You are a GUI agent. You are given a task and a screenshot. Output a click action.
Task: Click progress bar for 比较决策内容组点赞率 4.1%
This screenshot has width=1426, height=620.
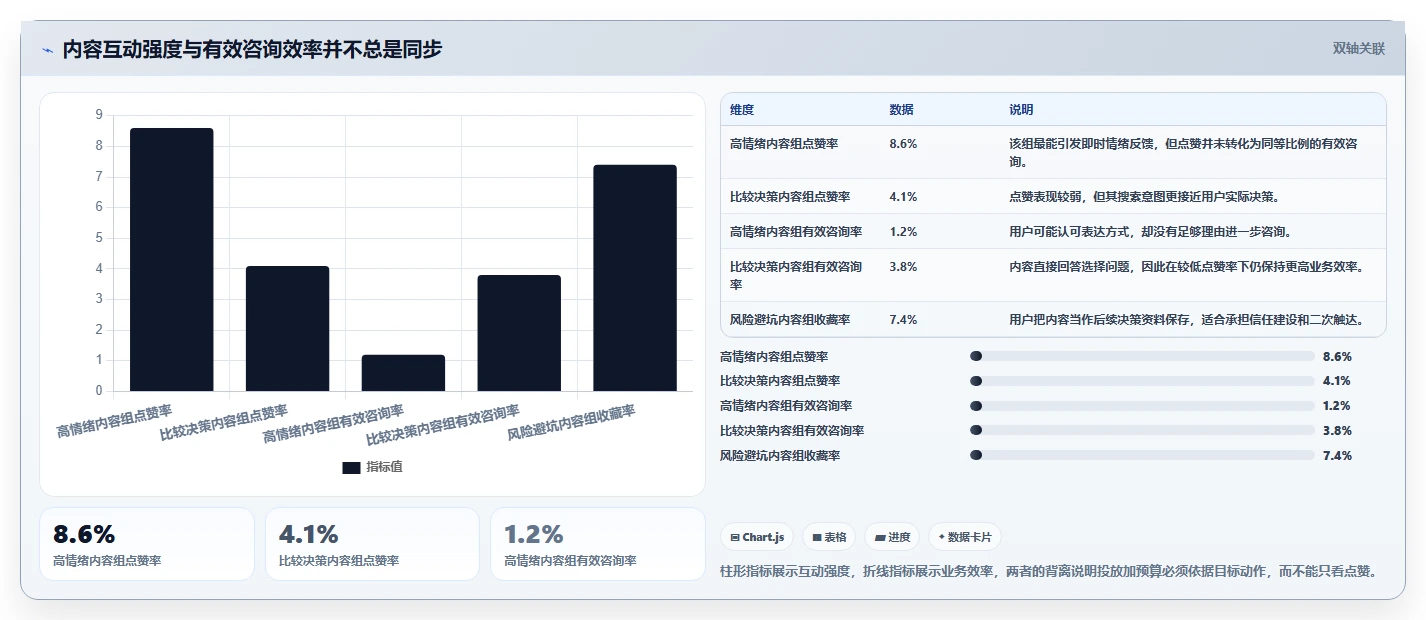click(1142, 381)
